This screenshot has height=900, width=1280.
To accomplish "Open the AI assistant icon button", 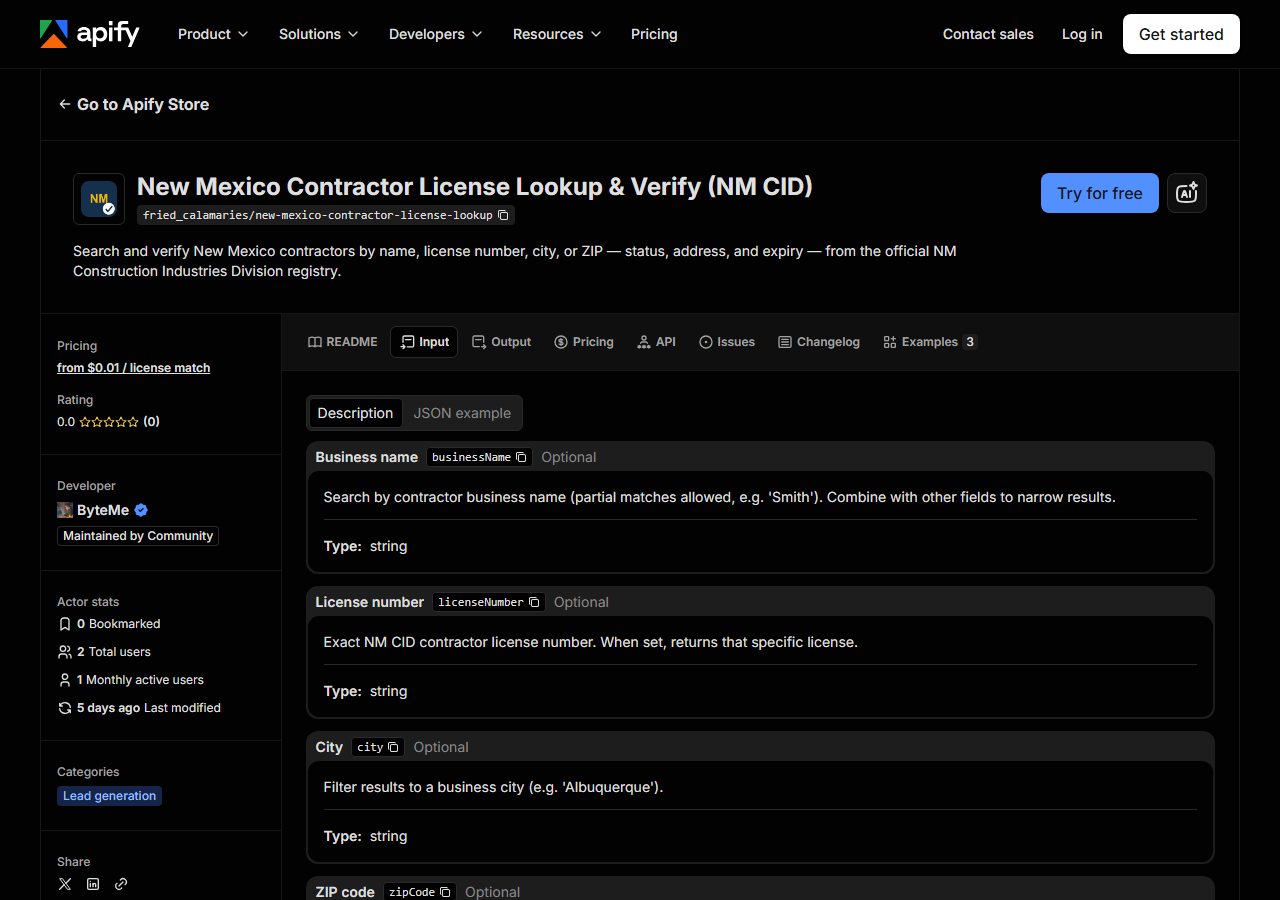I will (x=1187, y=193).
